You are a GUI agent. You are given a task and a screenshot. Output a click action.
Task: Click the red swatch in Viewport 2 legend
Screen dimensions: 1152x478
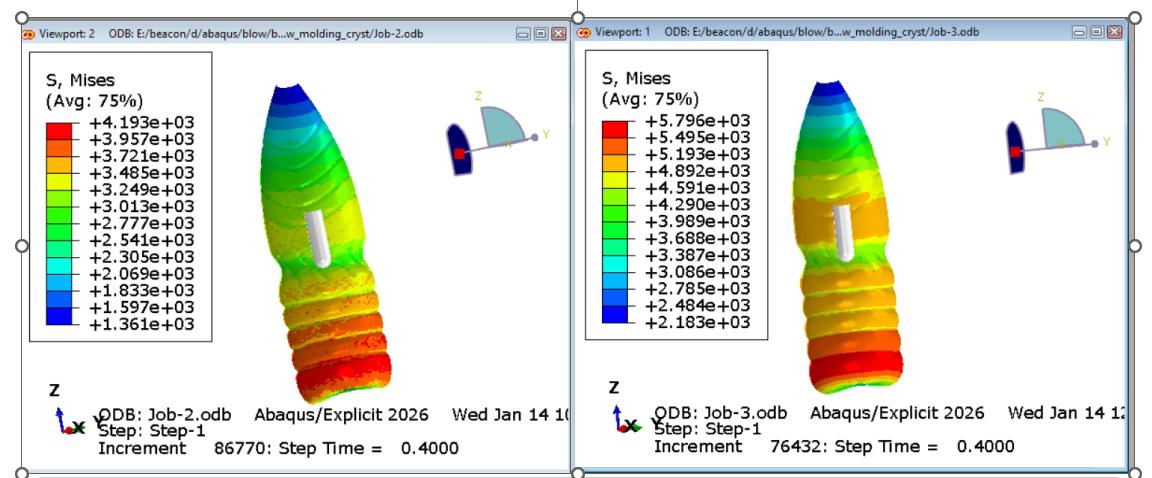59,131
